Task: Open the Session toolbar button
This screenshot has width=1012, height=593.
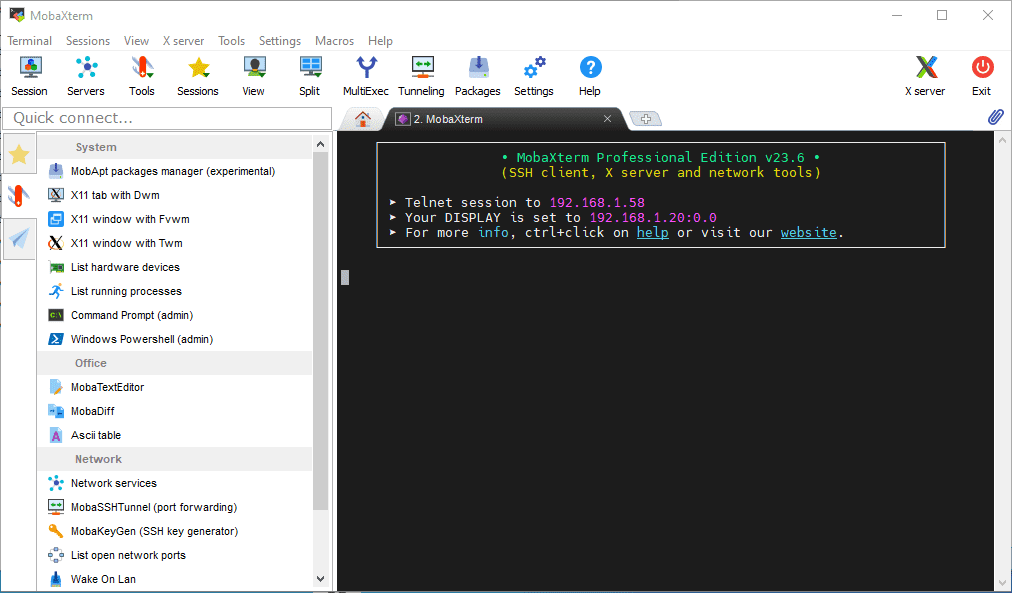Action: [30, 76]
